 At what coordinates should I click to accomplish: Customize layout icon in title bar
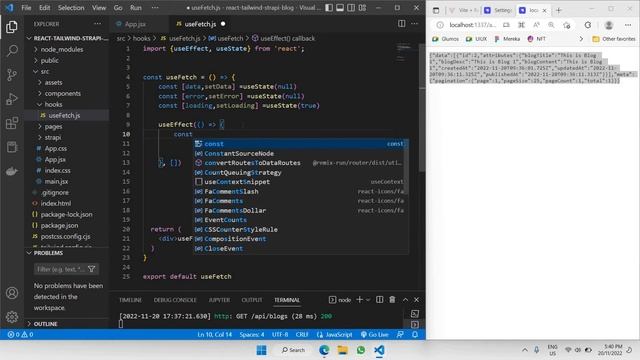[362, 8]
